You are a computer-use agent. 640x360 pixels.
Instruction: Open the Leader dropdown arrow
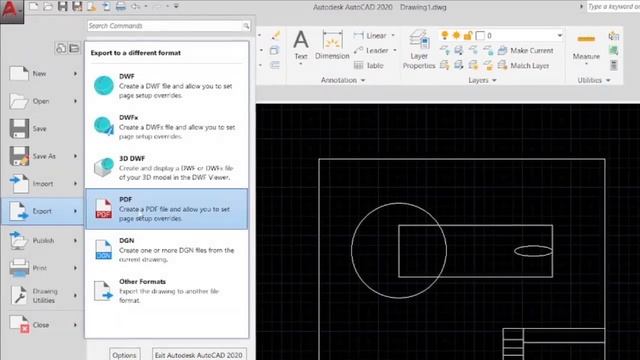tap(395, 50)
